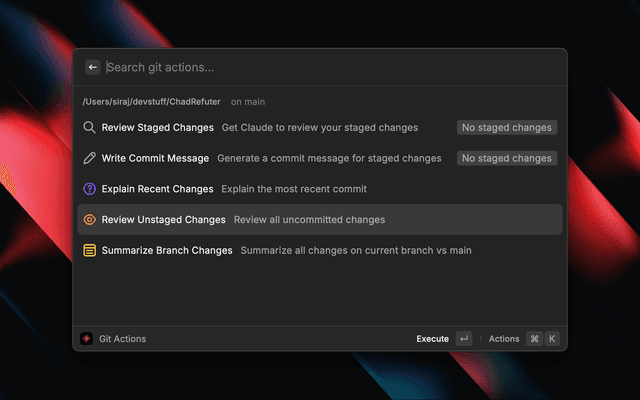Viewport: 640px width, 400px height.
Task: Choose the Explain Recent Changes action
Action: [157, 189]
